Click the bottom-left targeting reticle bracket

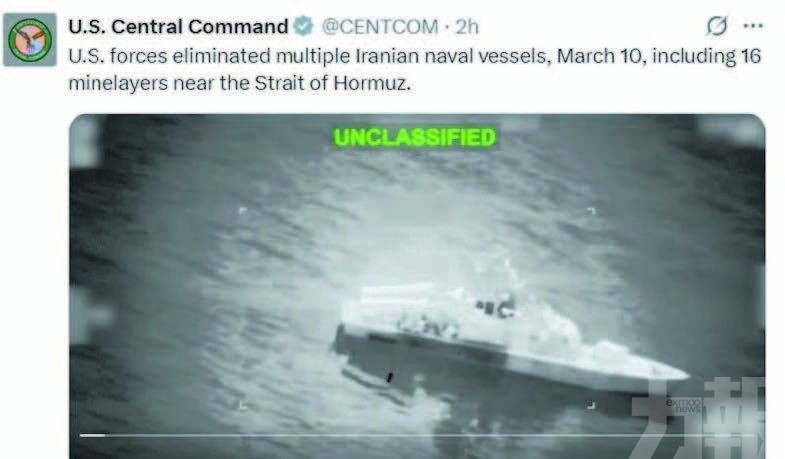click(x=243, y=404)
